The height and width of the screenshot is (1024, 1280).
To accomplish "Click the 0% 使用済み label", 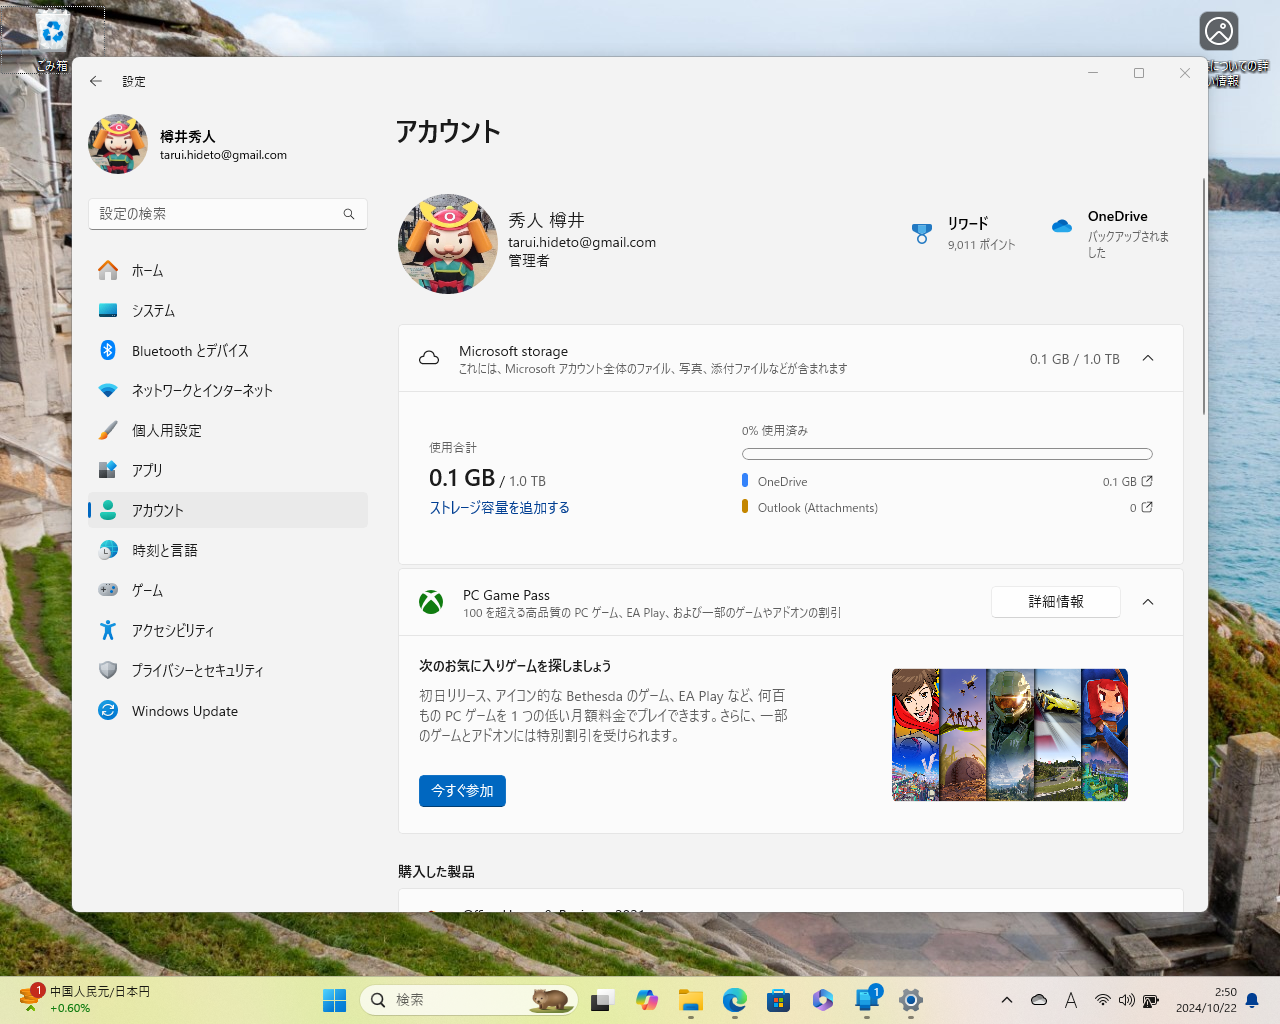I will [x=775, y=431].
